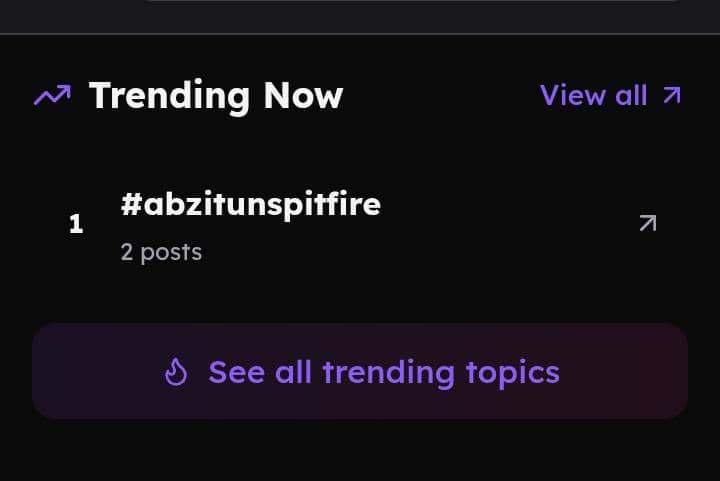Click the diagonal arrow icon next to View all
The width and height of the screenshot is (720, 481).
click(672, 95)
